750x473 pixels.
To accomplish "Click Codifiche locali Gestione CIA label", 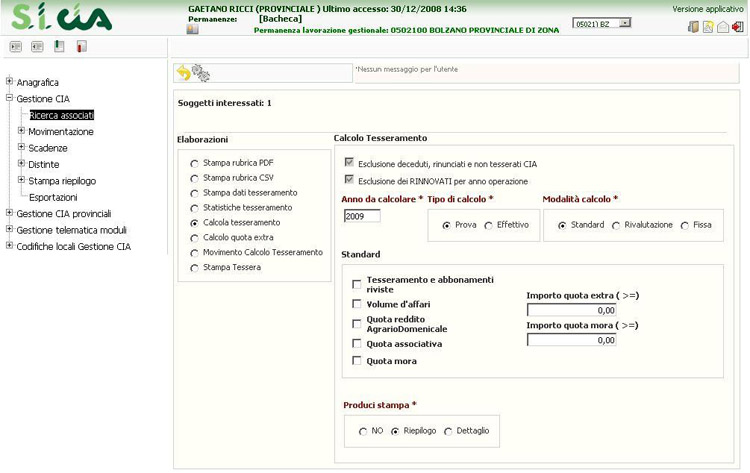I will tap(74, 247).
